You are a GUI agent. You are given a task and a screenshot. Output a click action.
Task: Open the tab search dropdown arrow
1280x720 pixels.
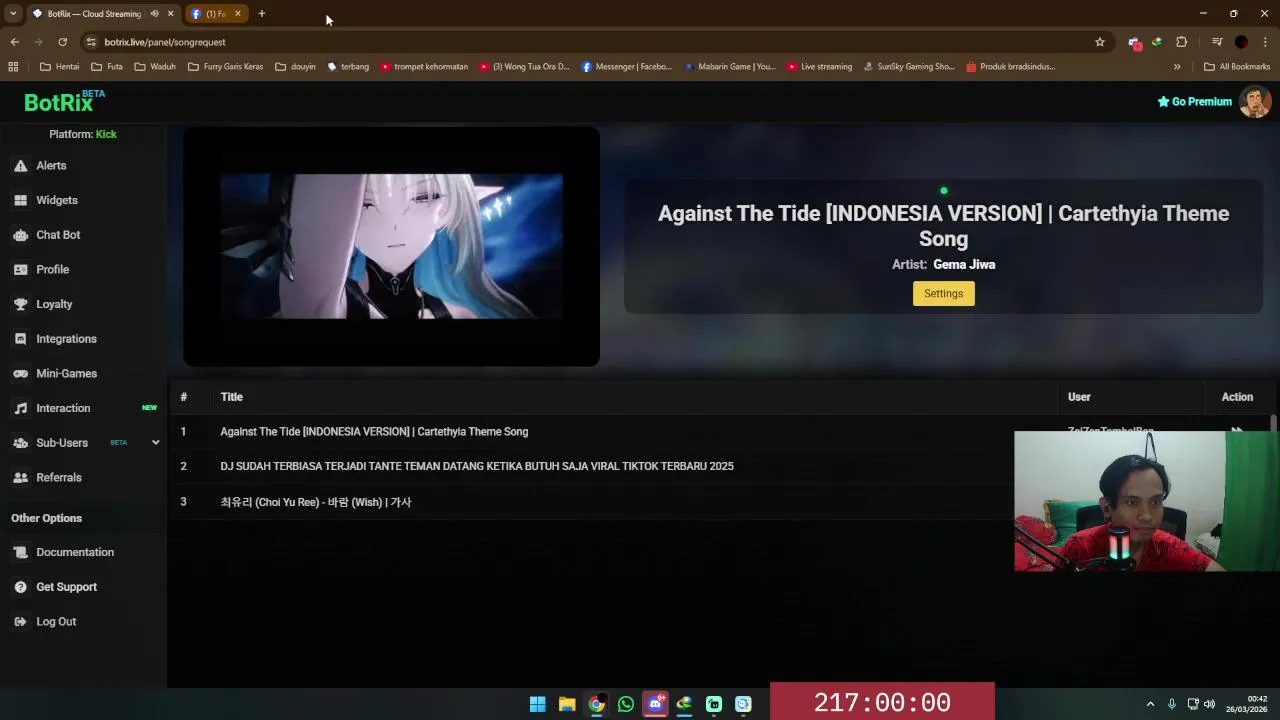[13, 14]
